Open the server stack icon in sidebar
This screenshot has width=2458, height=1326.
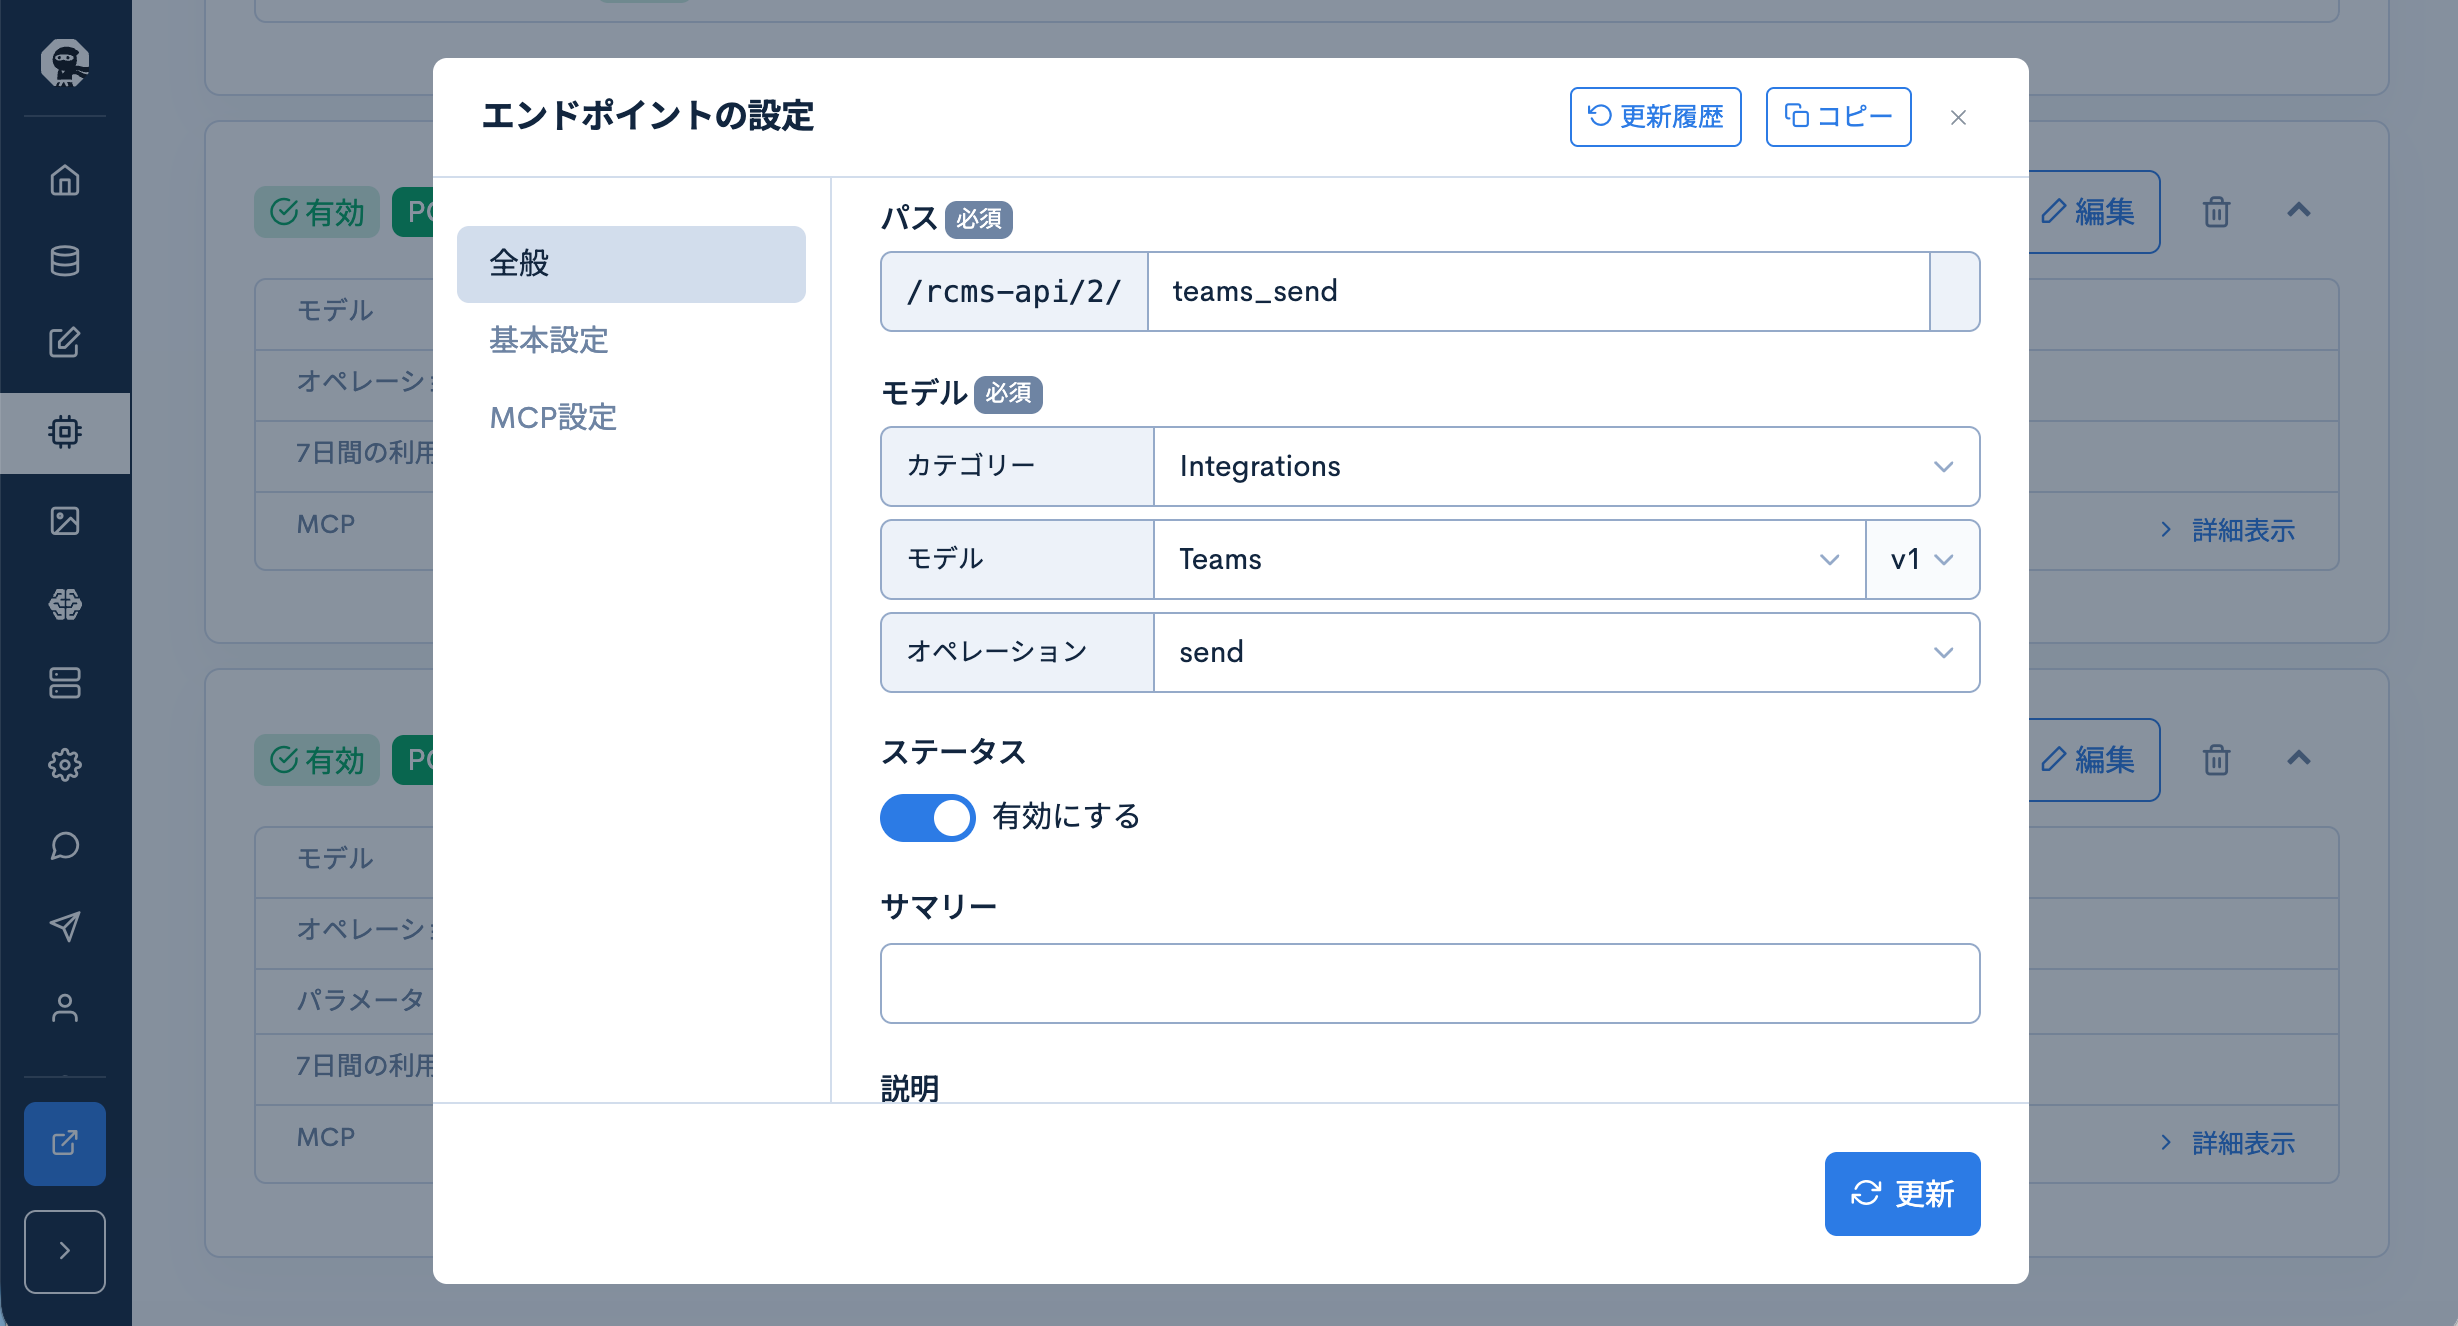pos(65,683)
